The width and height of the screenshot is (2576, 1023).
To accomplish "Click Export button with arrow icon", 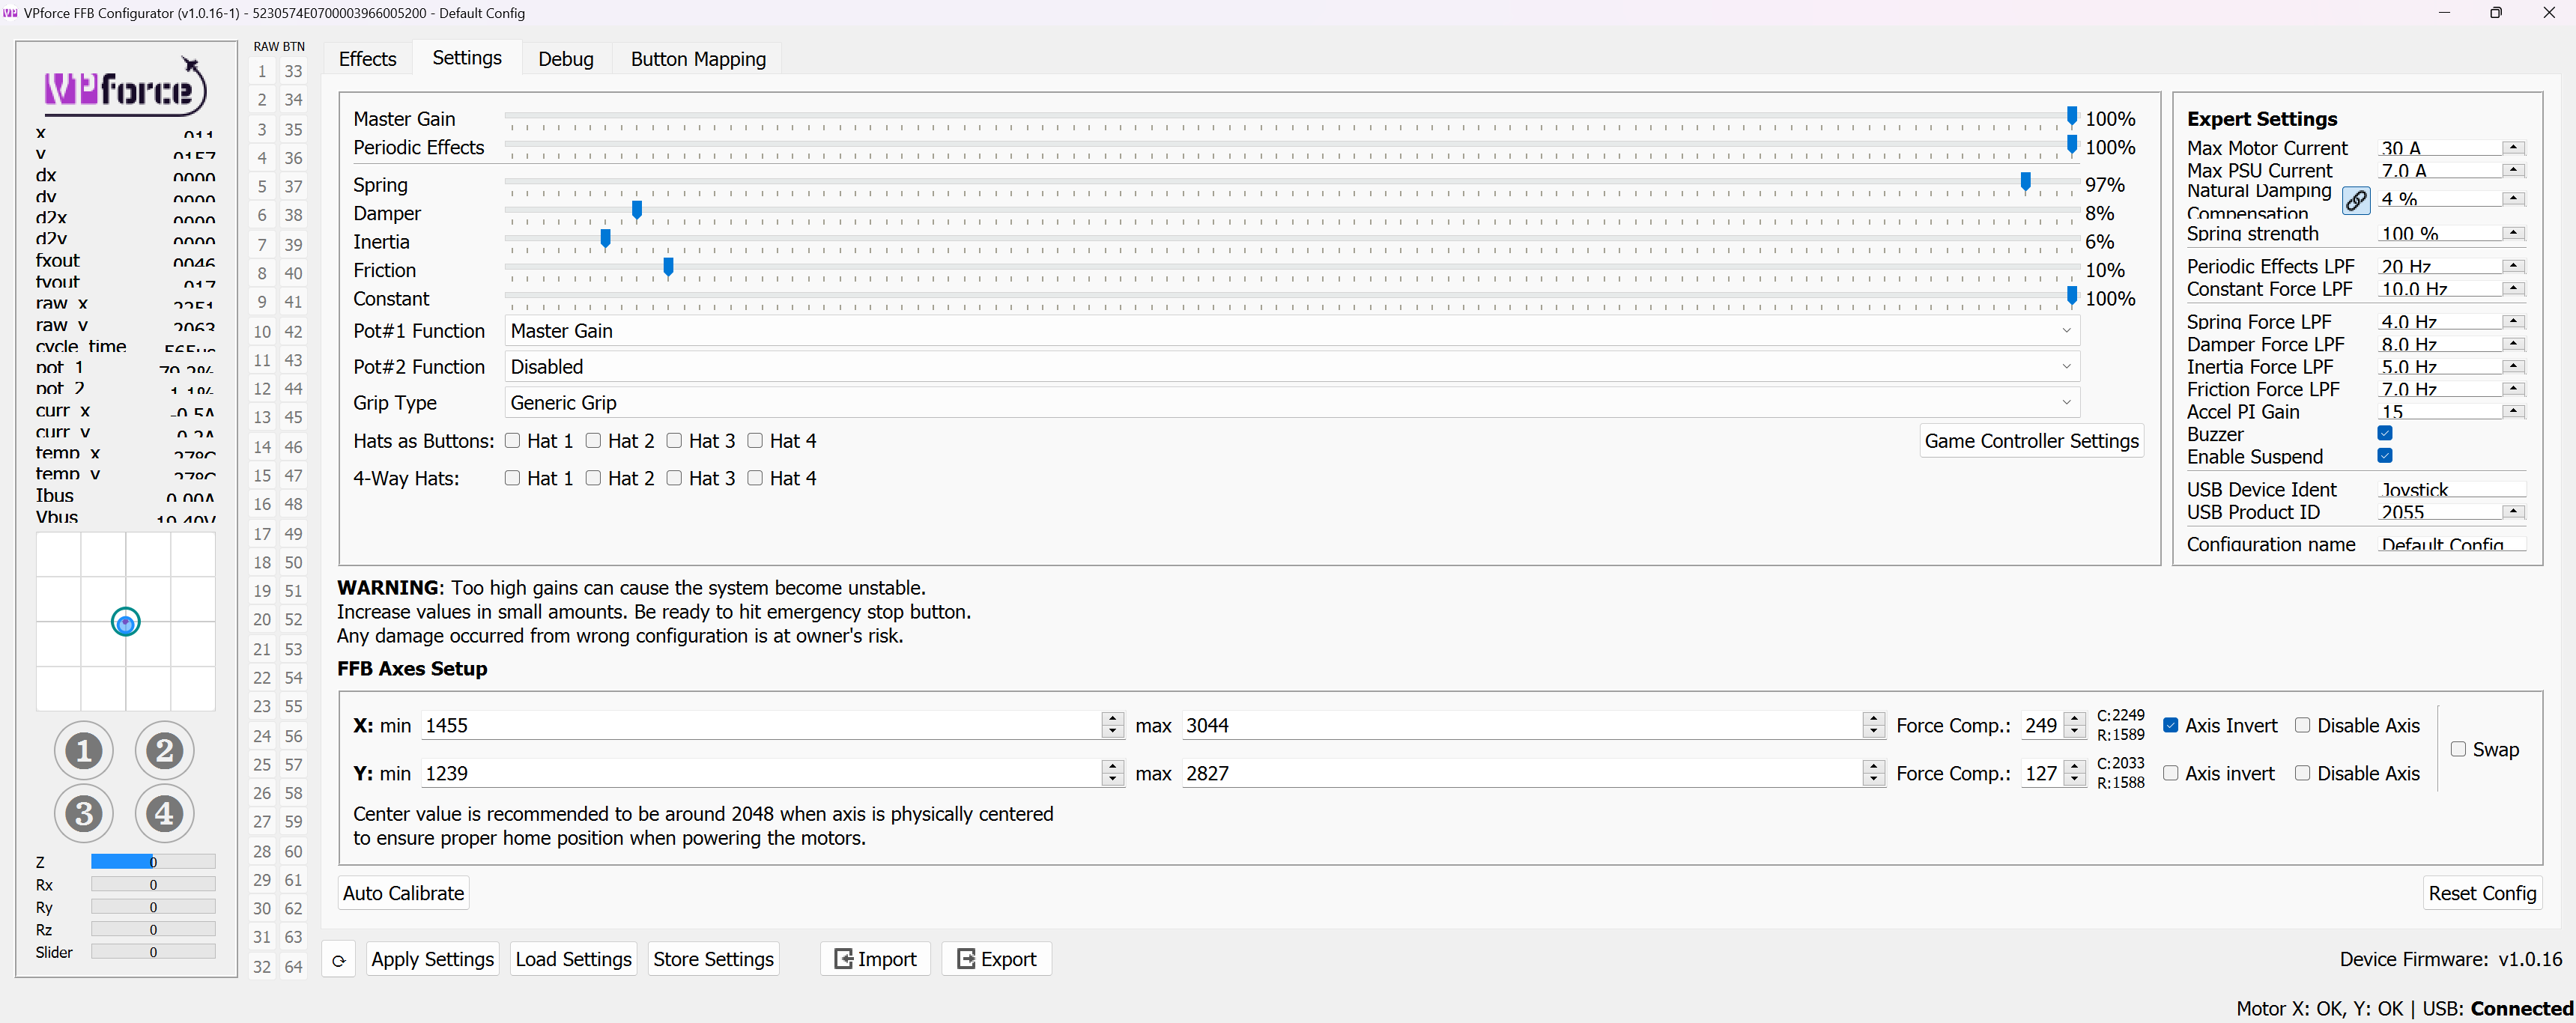I will pos(996,959).
